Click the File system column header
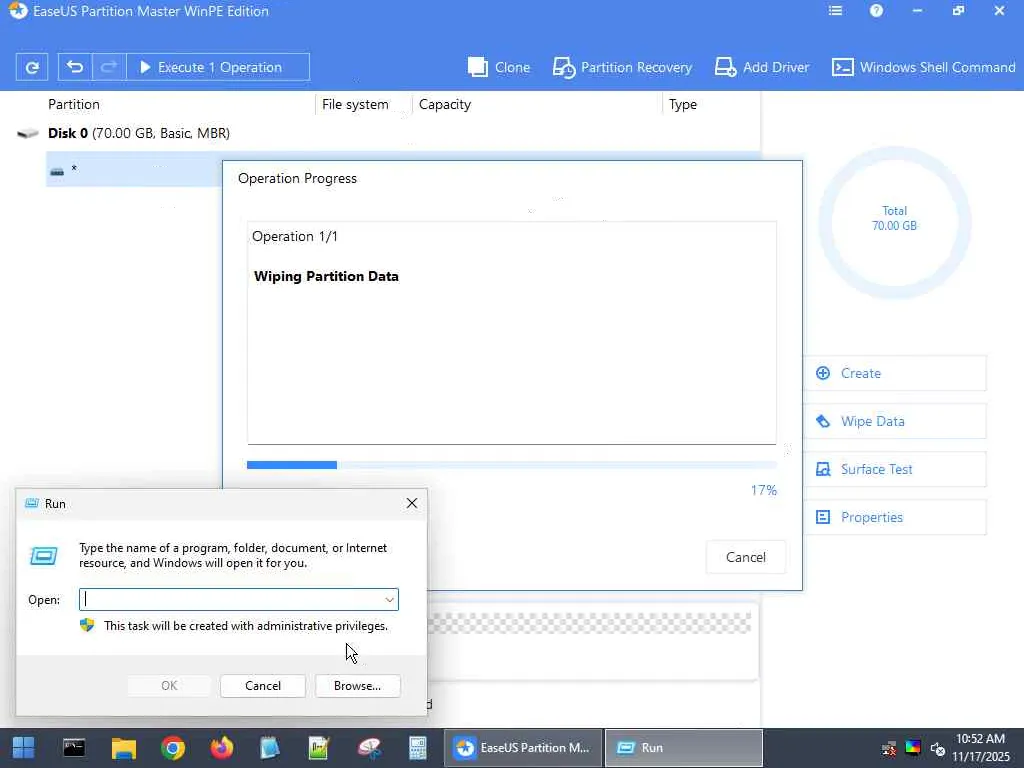1024x768 pixels. point(355,104)
